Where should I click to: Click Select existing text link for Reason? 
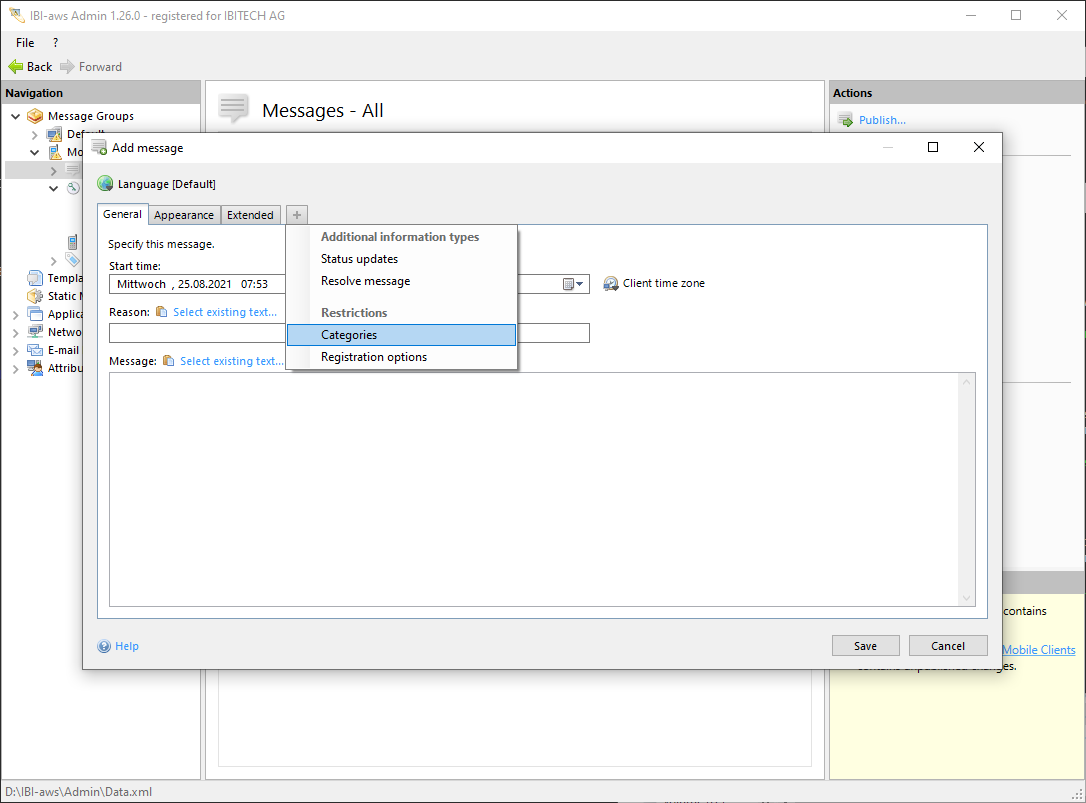pos(225,312)
